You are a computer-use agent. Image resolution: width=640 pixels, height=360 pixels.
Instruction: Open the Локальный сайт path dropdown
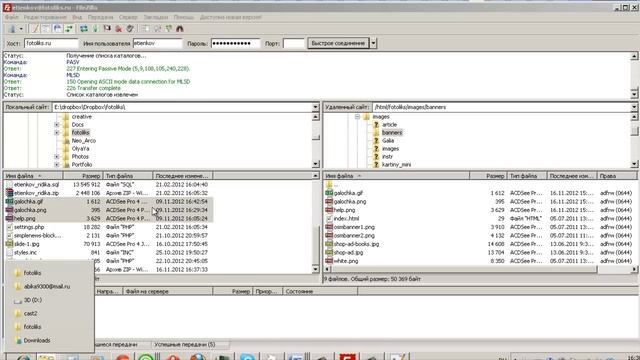pyautogui.click(x=316, y=107)
